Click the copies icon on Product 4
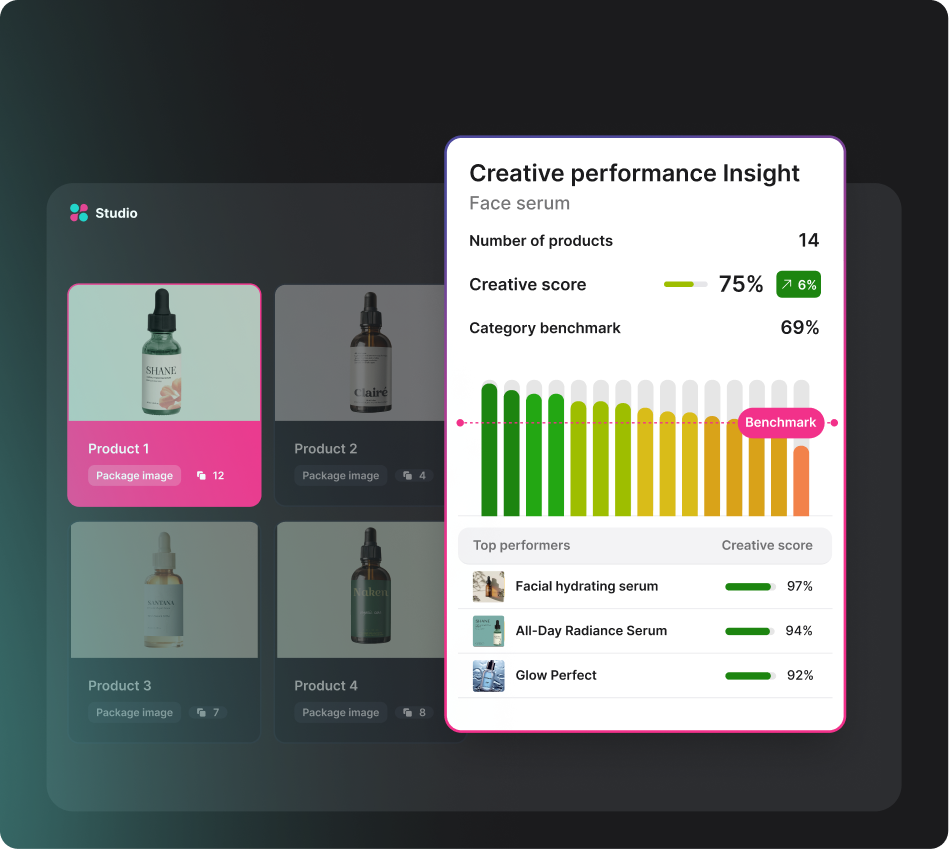Screen dimensions: 949x849 coord(407,713)
